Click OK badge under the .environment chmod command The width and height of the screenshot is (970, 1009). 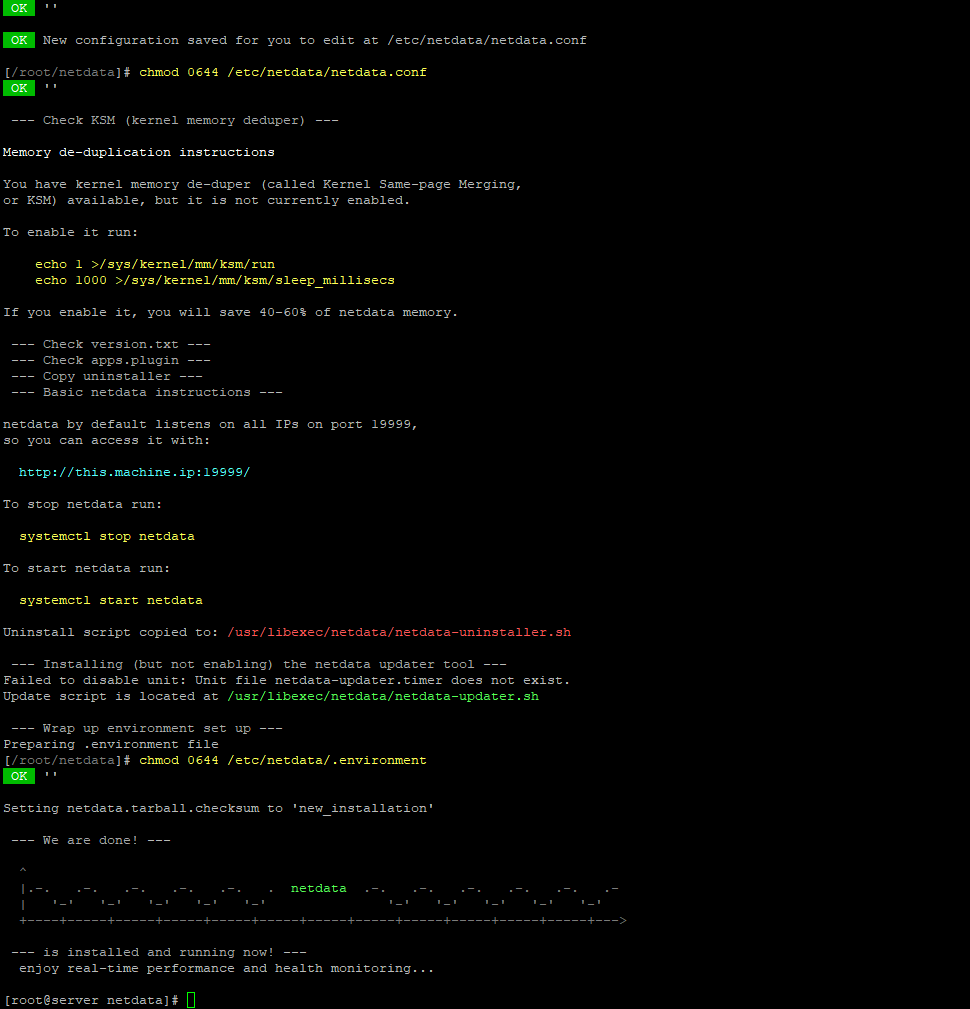click(19, 776)
